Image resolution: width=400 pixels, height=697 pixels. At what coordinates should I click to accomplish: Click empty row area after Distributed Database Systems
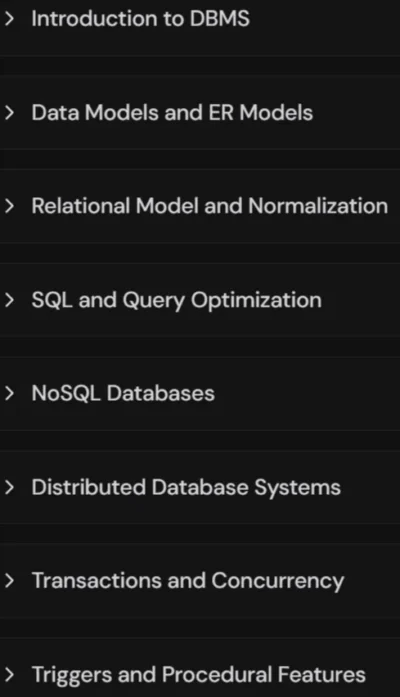point(371,487)
